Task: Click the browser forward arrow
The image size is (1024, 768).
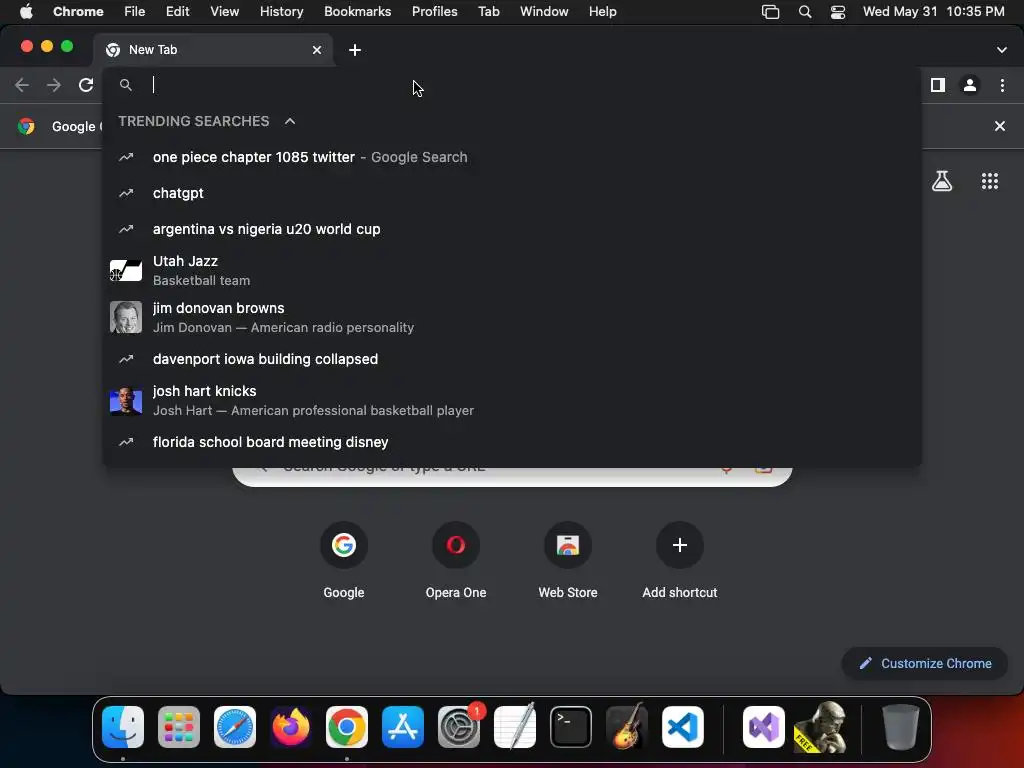Action: 54,85
